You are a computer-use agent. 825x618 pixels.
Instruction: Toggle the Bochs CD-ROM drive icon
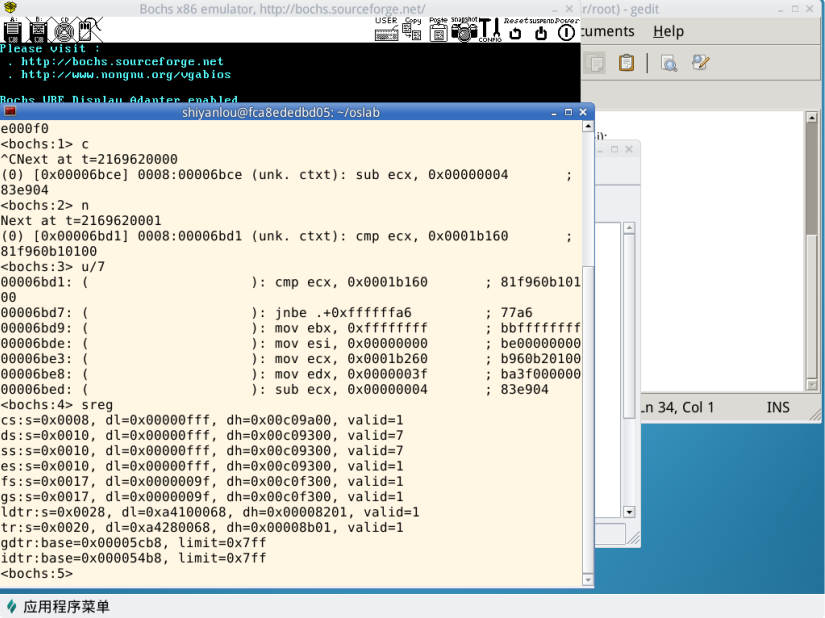tap(63, 28)
